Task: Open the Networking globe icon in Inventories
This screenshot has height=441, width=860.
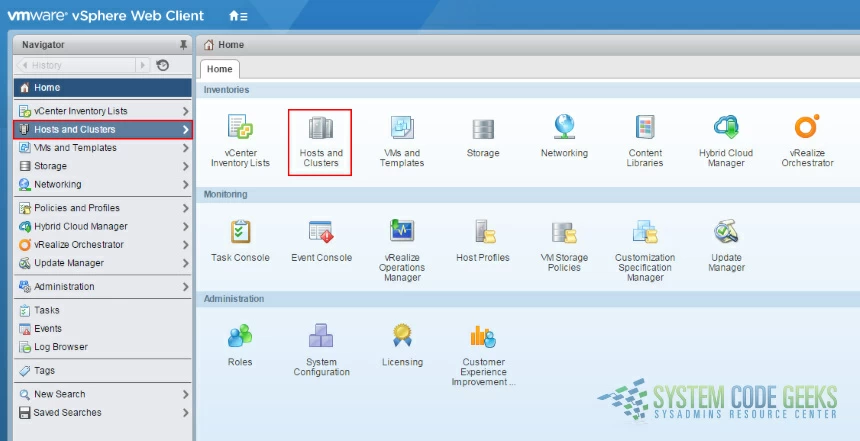Action: 564,127
